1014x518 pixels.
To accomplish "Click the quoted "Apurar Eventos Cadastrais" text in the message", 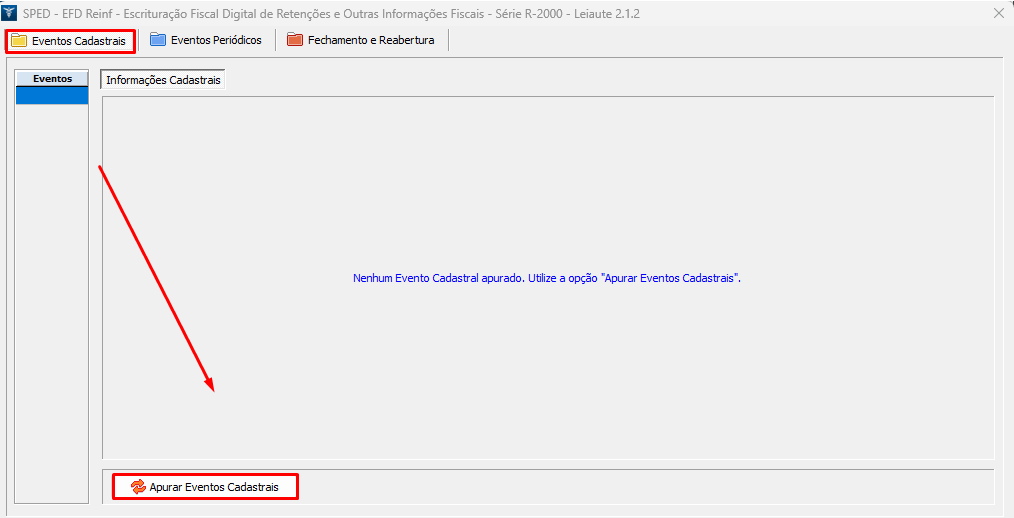I will pyautogui.click(x=669, y=278).
